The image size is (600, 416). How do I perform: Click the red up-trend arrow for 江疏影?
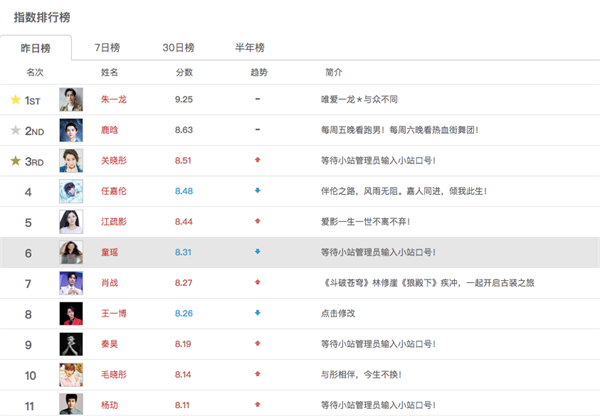258,222
